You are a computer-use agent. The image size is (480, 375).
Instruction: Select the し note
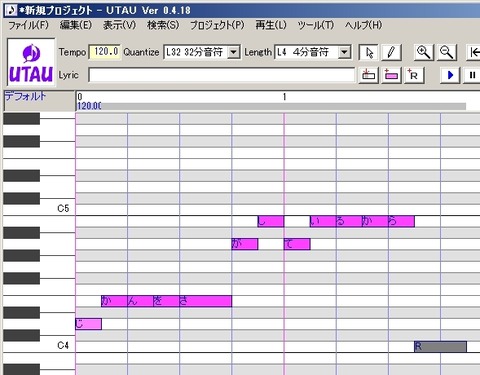(x=271, y=221)
